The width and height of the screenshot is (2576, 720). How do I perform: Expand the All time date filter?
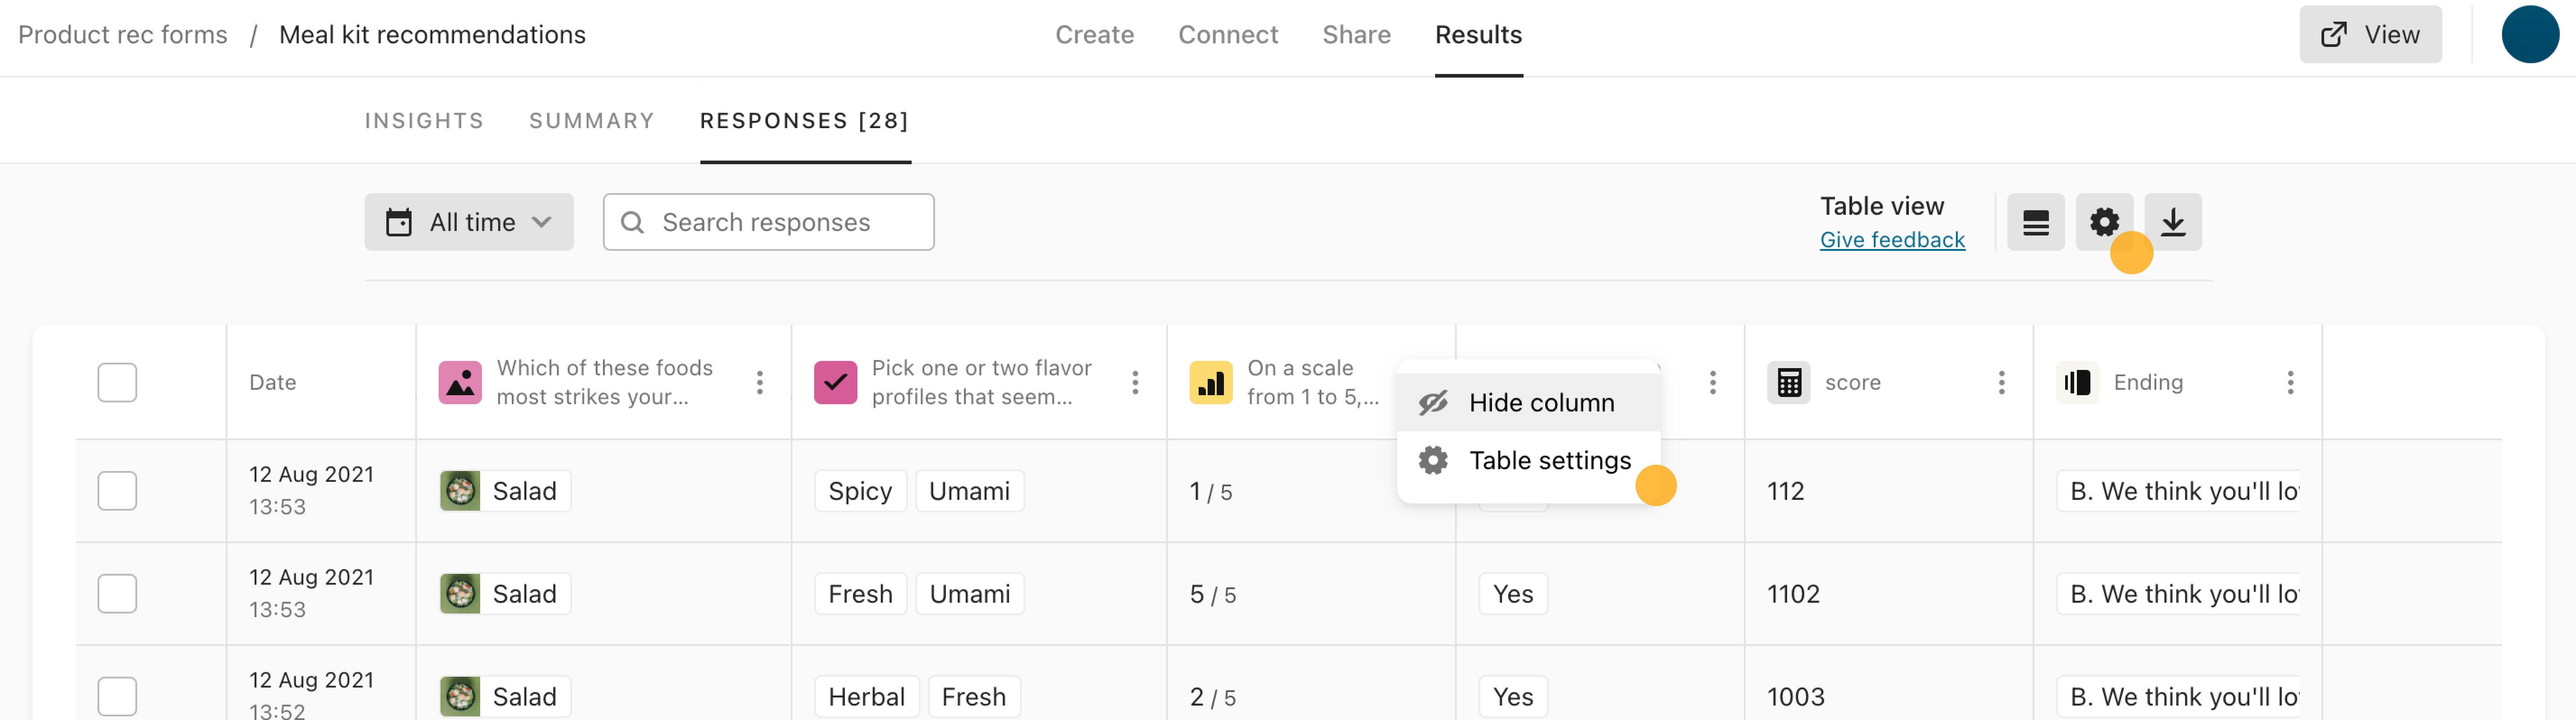468,222
